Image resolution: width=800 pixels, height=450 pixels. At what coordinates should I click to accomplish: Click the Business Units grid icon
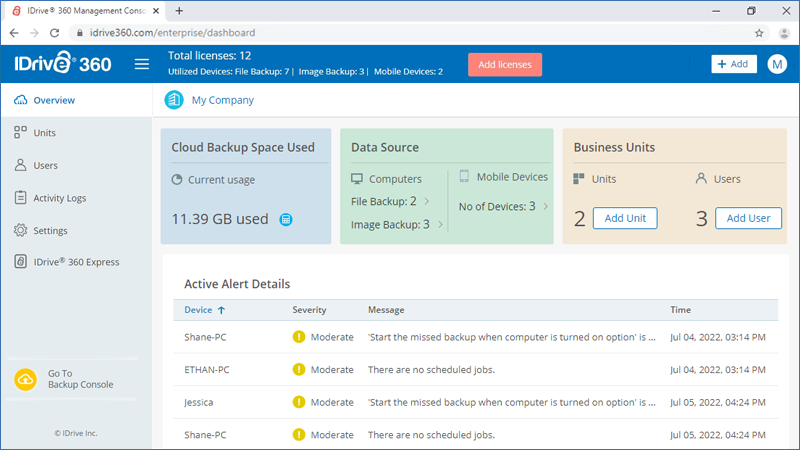click(x=579, y=179)
